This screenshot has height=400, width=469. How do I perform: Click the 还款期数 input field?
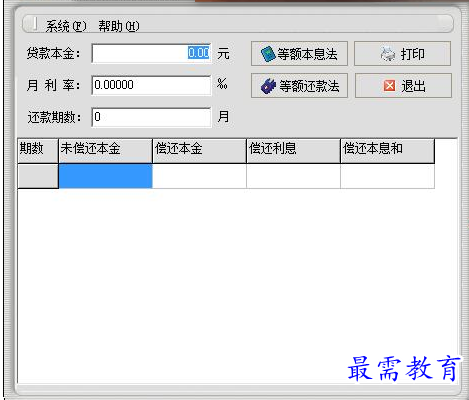pos(151,117)
